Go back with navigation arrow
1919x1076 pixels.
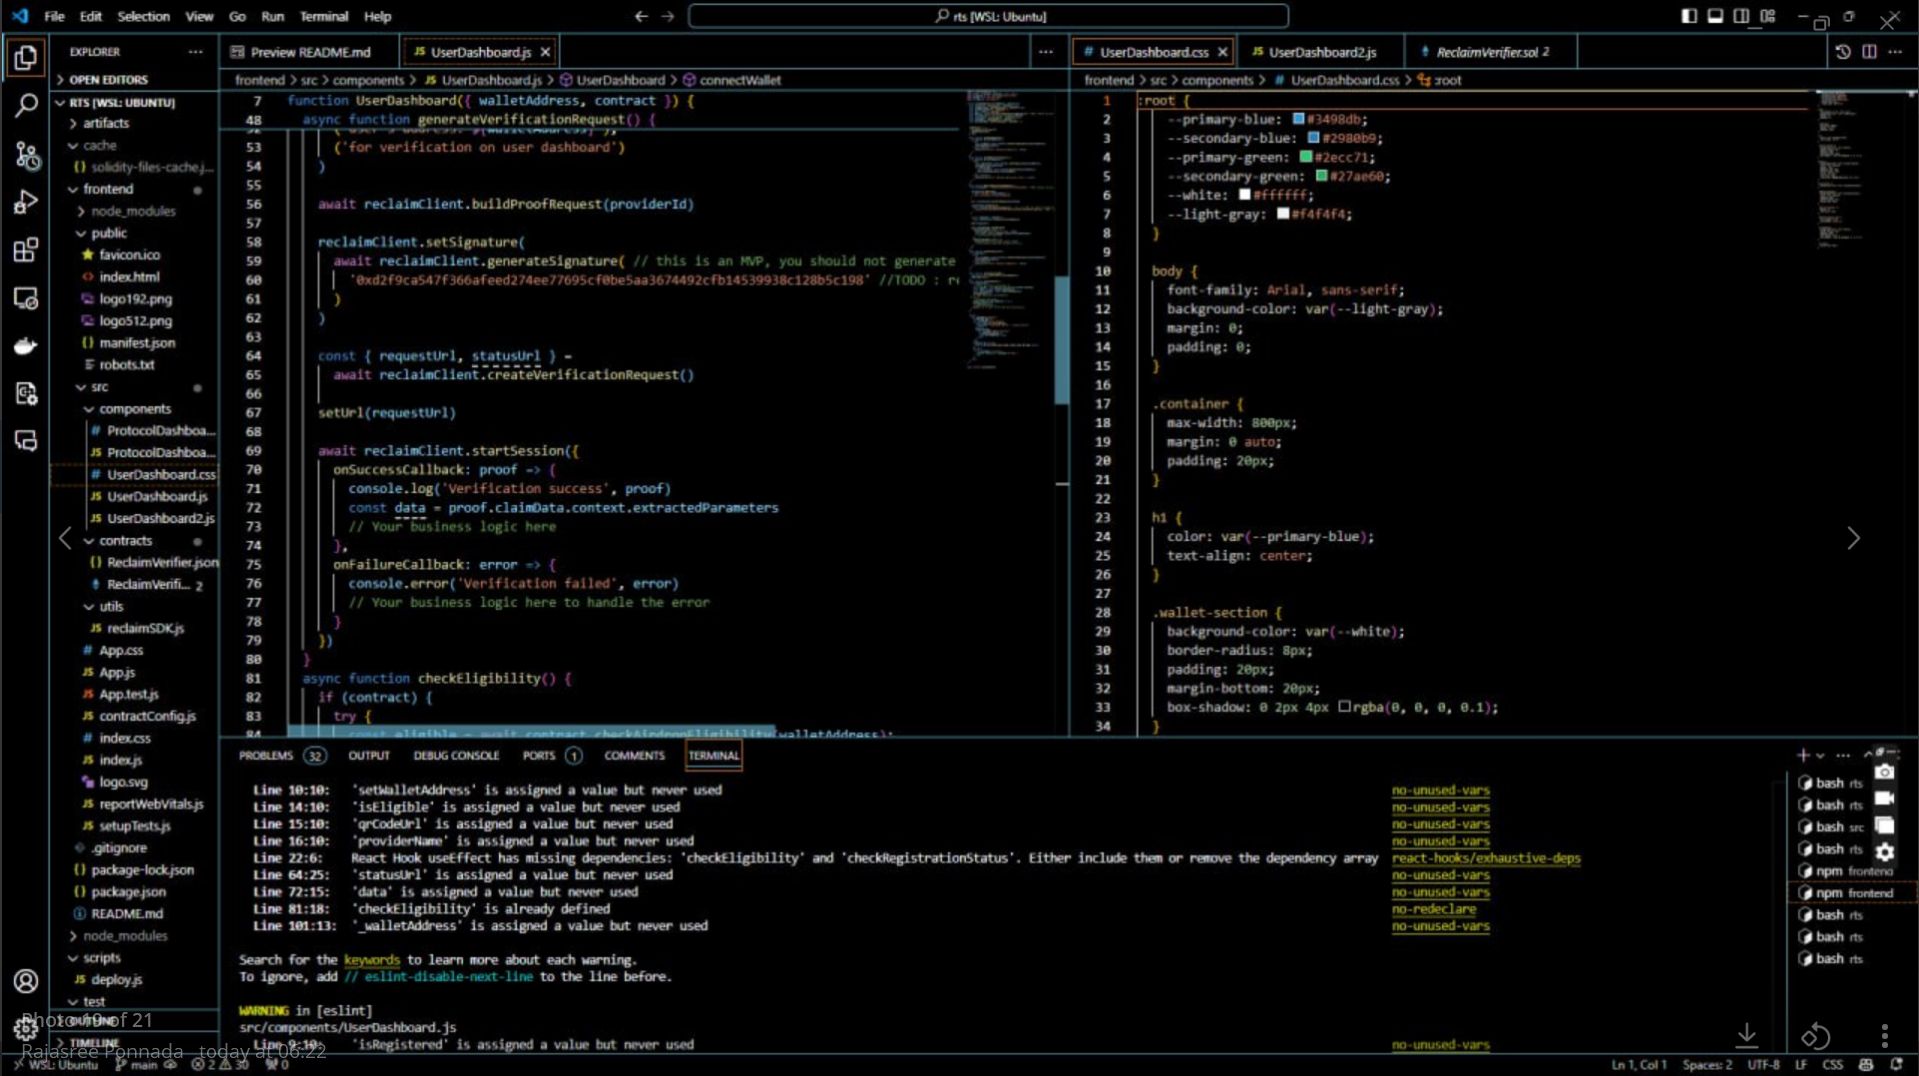point(641,16)
